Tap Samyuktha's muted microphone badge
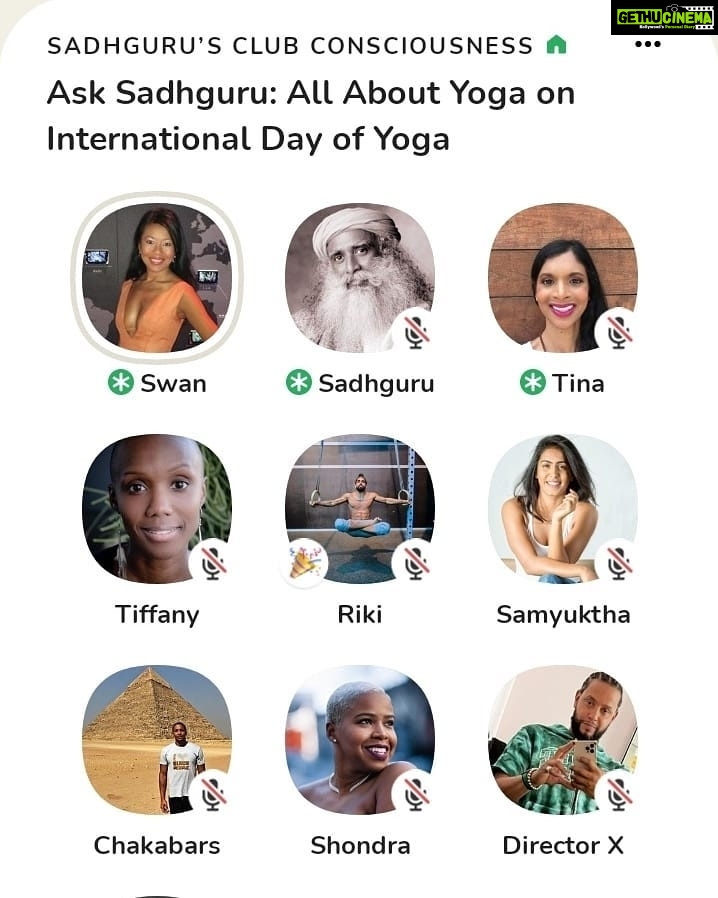 (620, 563)
